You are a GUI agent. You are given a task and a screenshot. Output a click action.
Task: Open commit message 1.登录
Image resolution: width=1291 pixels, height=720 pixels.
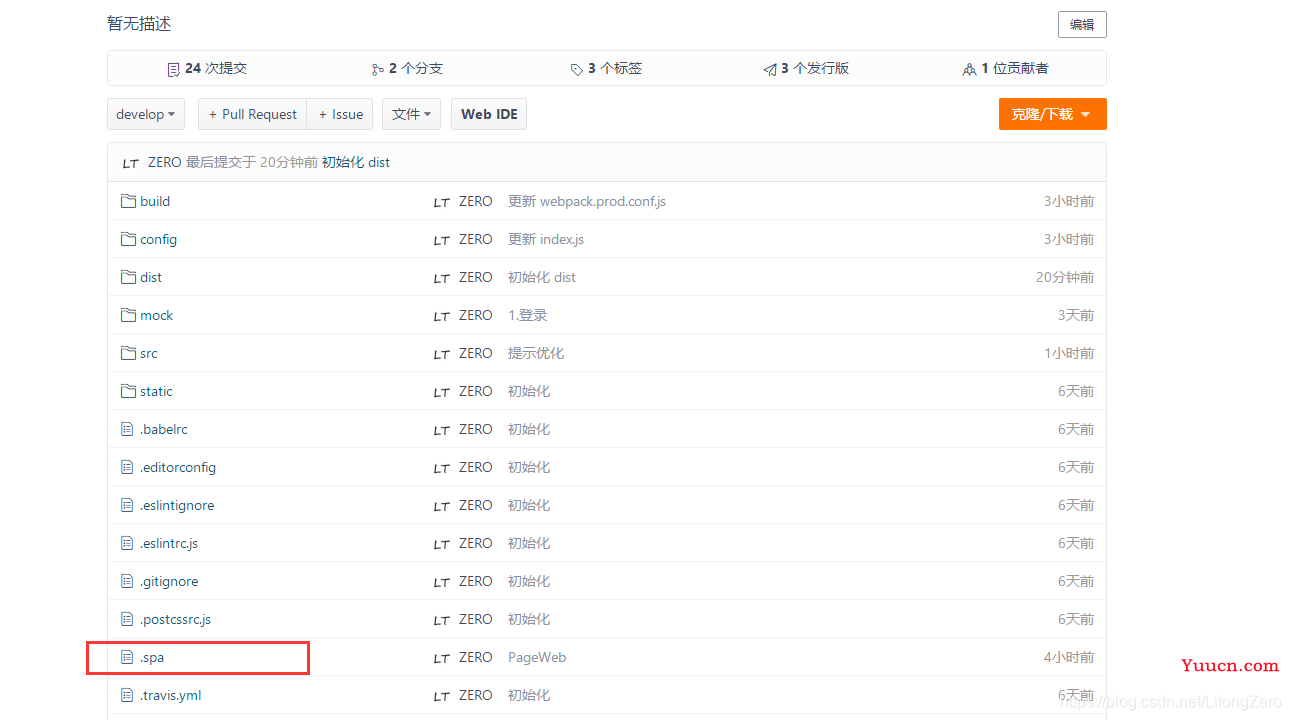click(x=528, y=315)
